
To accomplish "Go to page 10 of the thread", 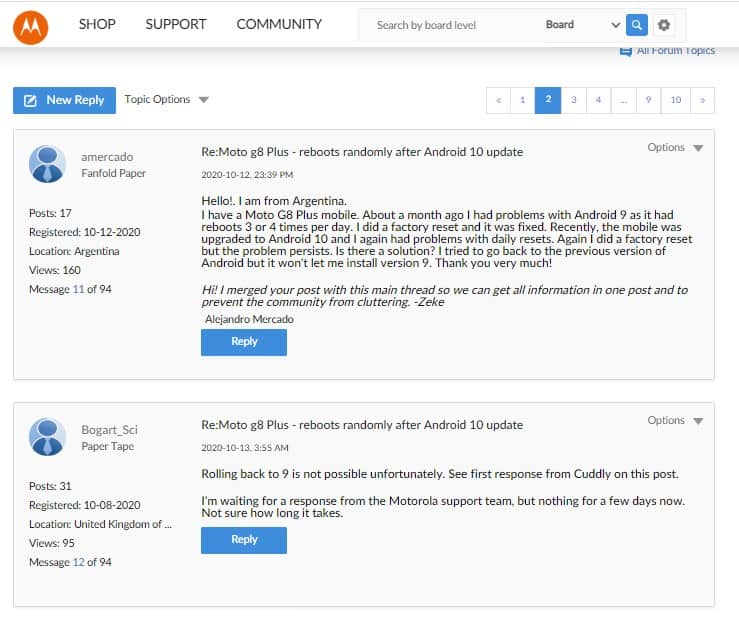I will point(675,100).
